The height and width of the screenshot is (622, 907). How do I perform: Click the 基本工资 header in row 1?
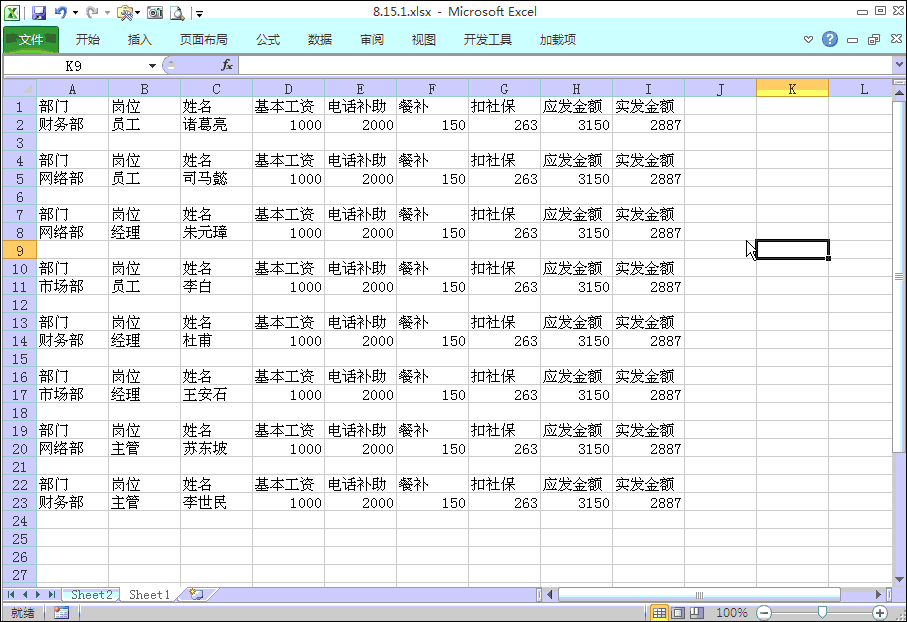coord(289,106)
